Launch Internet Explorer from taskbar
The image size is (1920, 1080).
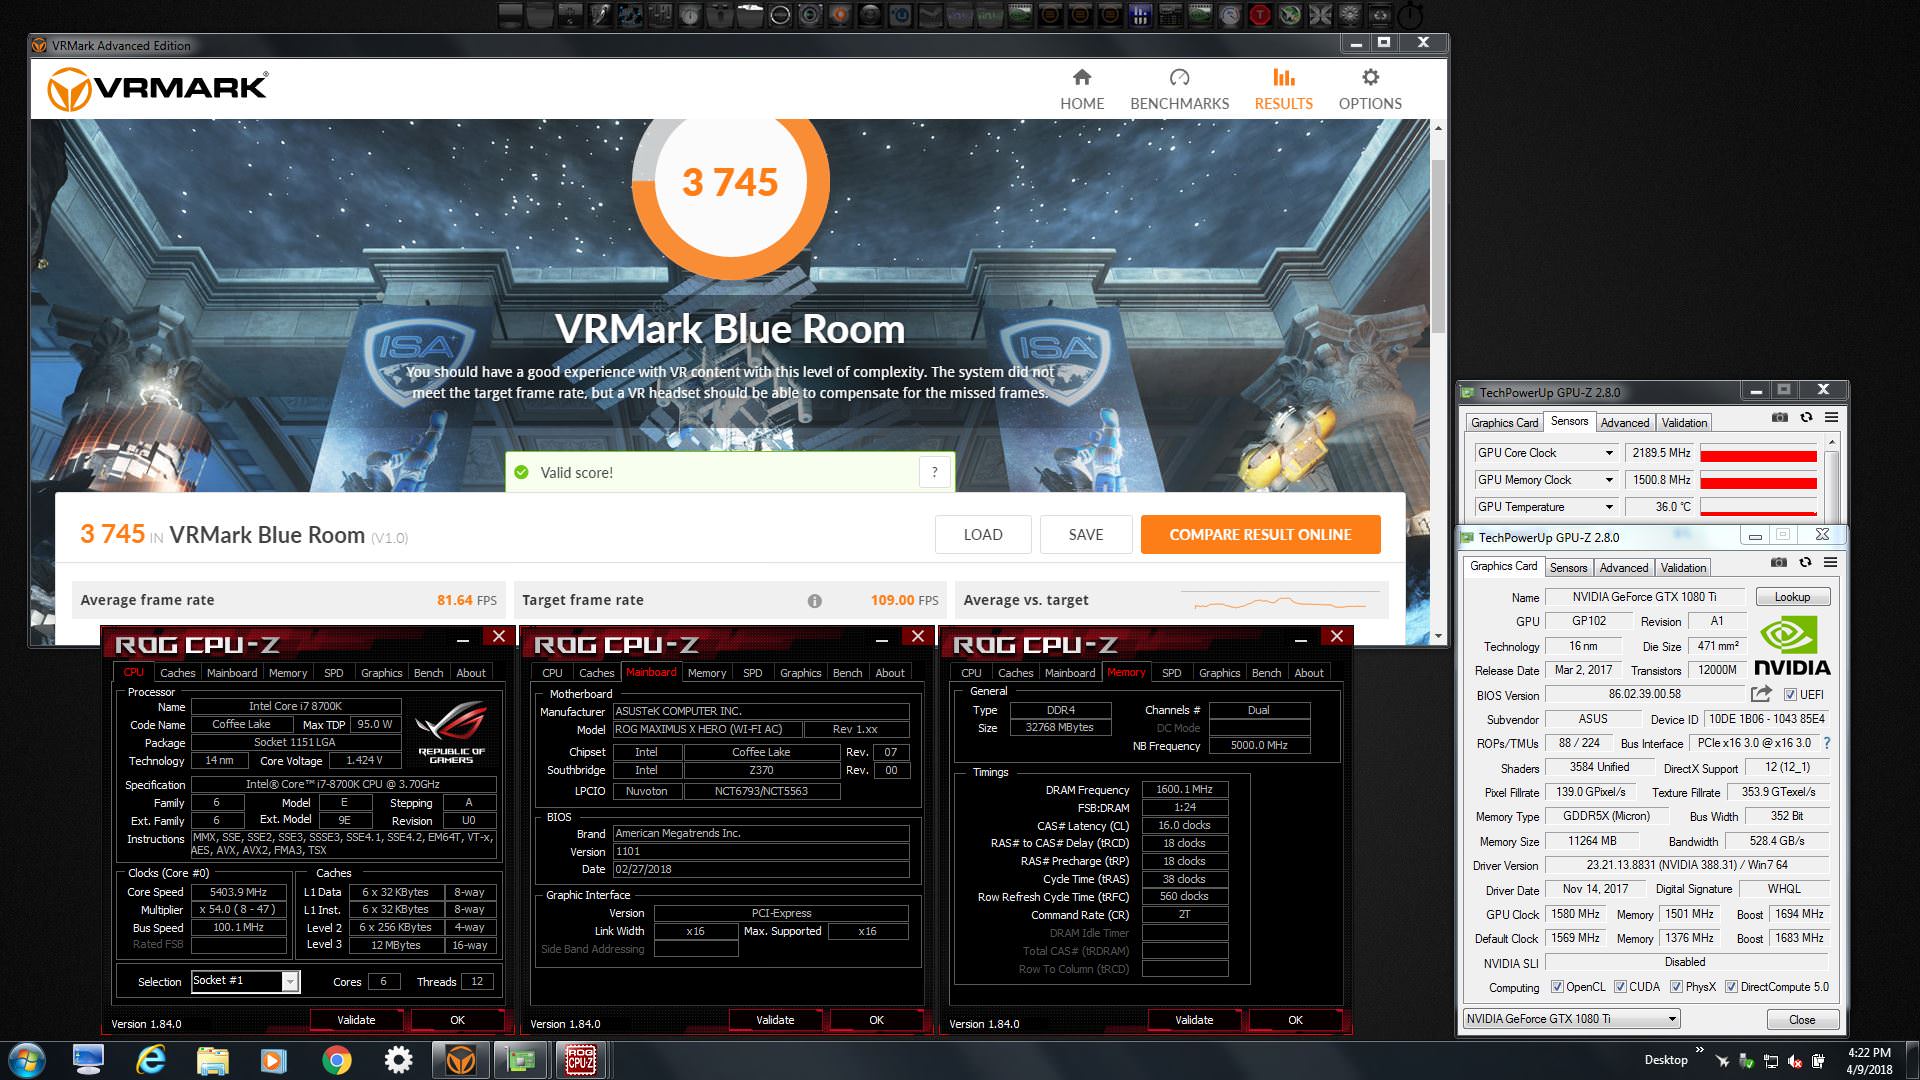pyautogui.click(x=151, y=1060)
